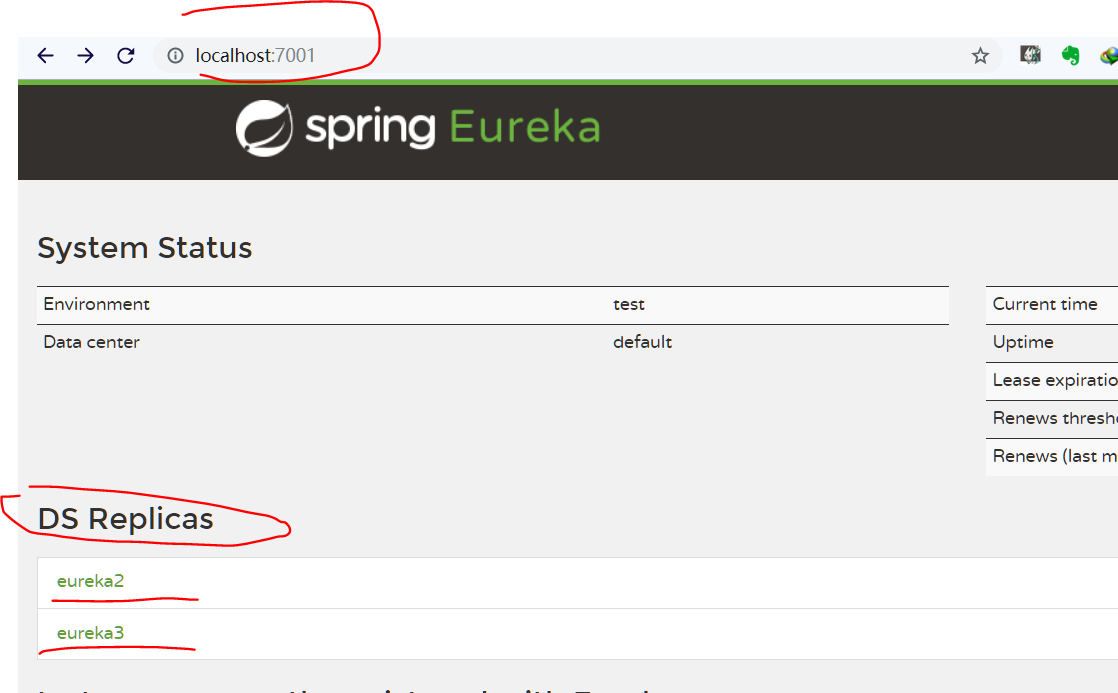Click the DS Replicas heading
Screen dimensions: 1118x693
(x=125, y=518)
